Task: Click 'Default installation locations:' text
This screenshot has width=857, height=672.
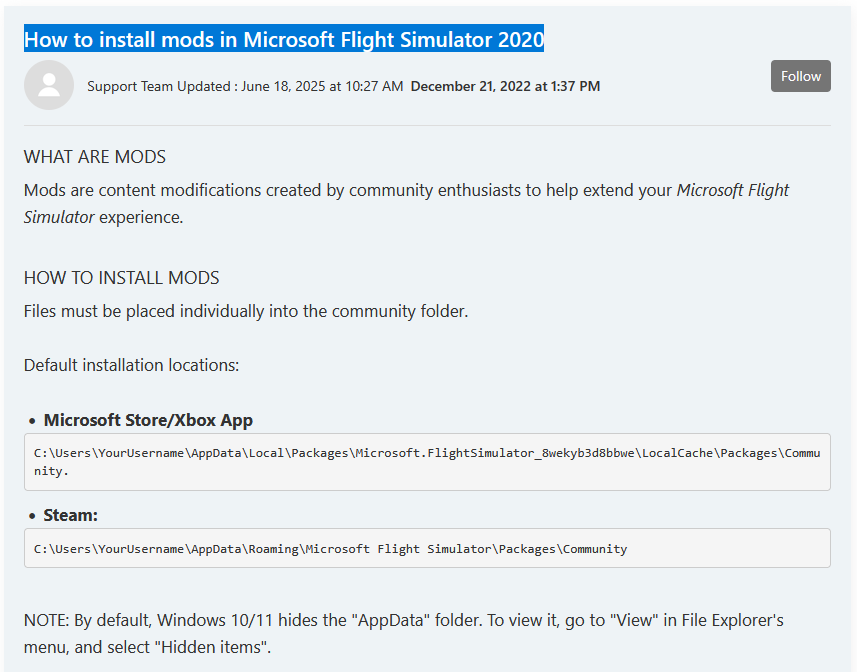Action: coord(131,365)
